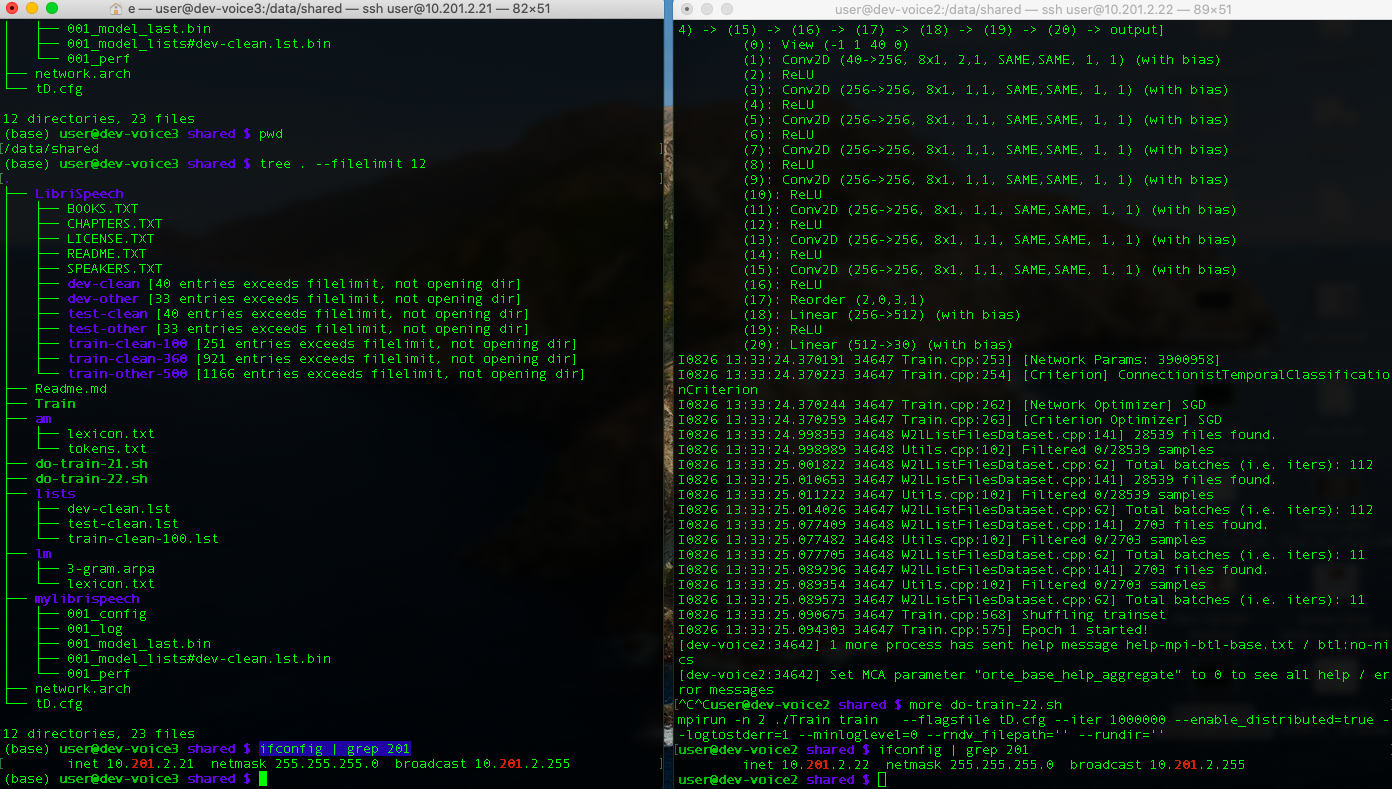This screenshot has height=789, width=1392.
Task: Click the cursor block in left terminal prompt
Action: tap(263, 779)
